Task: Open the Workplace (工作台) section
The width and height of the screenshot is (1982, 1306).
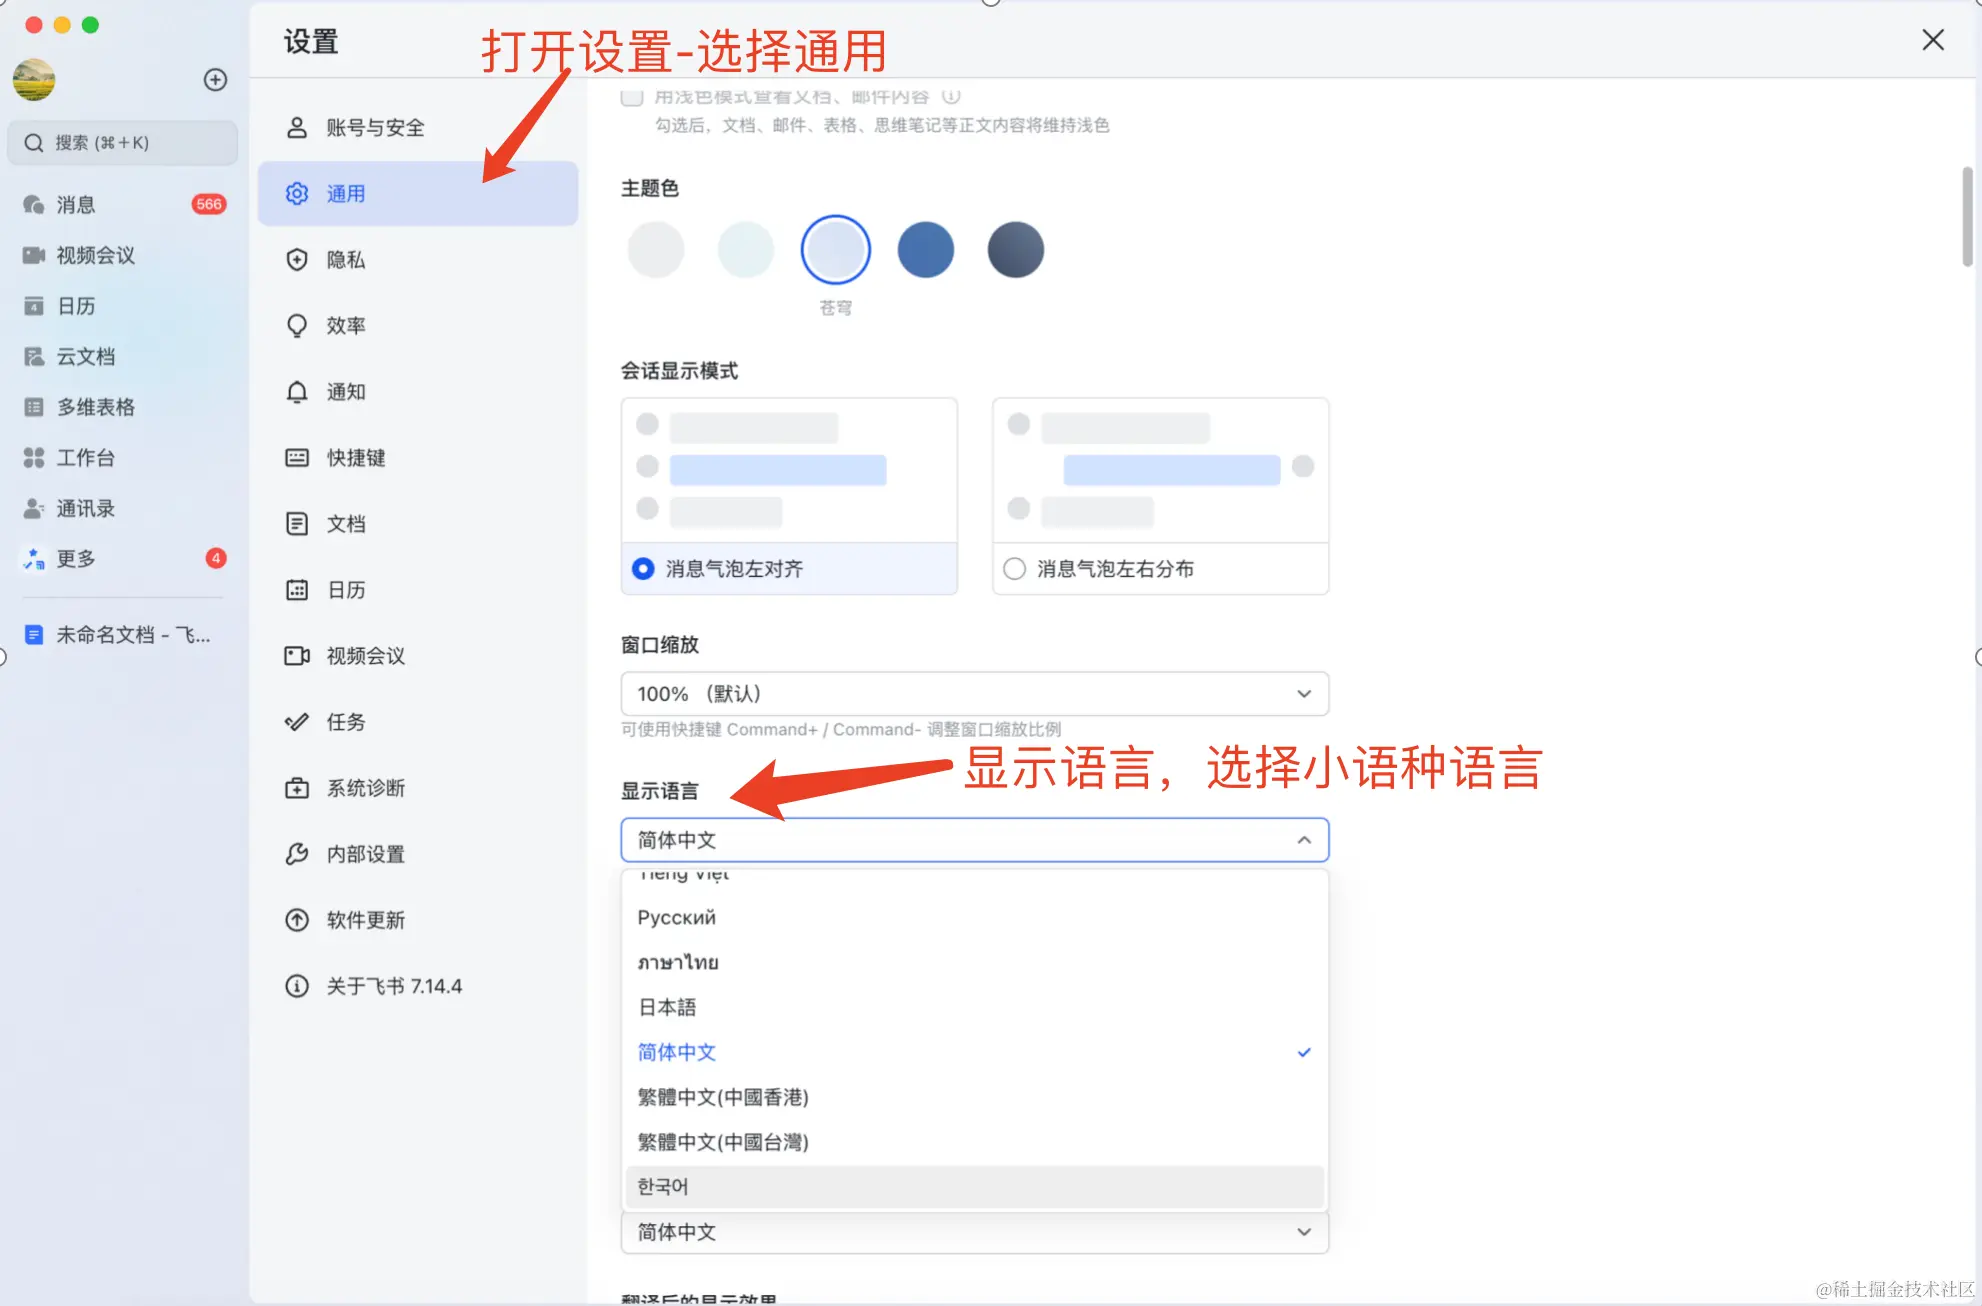Action: pyautogui.click(x=85, y=458)
